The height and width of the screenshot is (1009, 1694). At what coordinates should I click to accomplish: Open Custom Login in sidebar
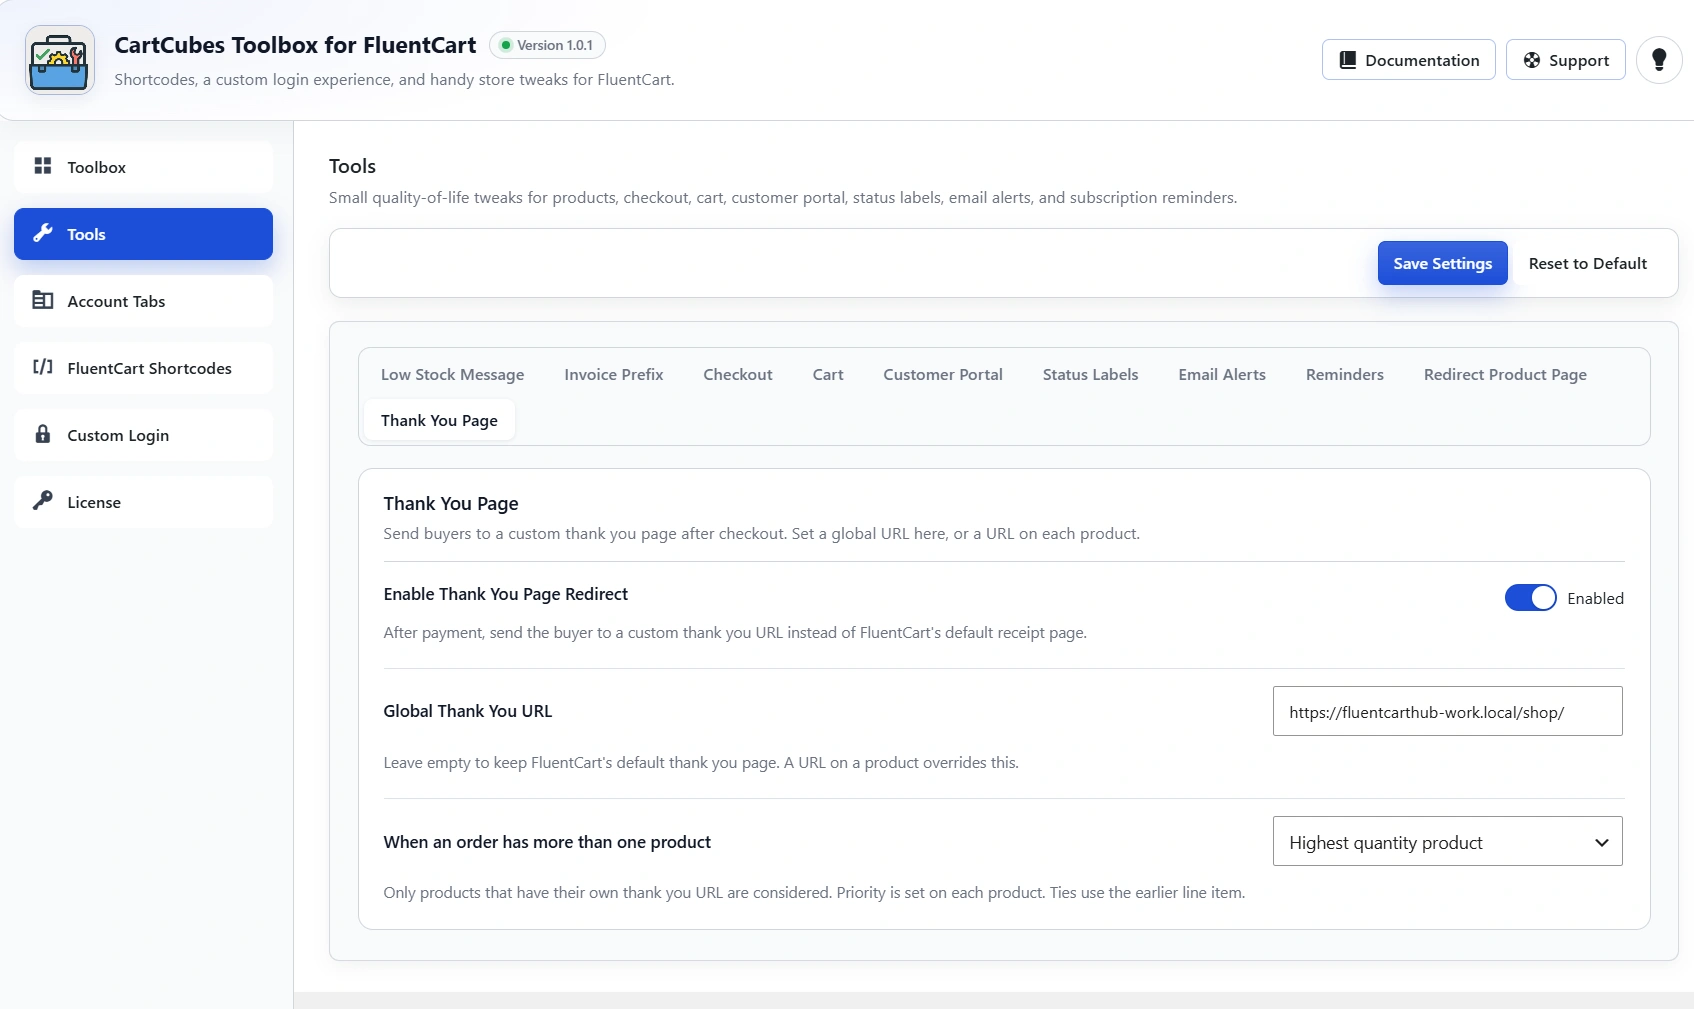[x=143, y=435]
